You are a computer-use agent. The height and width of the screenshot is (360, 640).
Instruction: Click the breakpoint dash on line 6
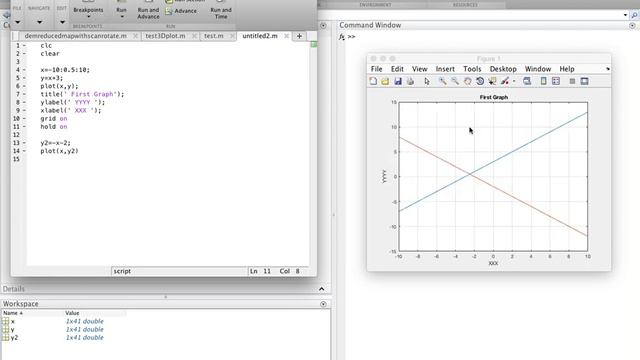pos(24,86)
